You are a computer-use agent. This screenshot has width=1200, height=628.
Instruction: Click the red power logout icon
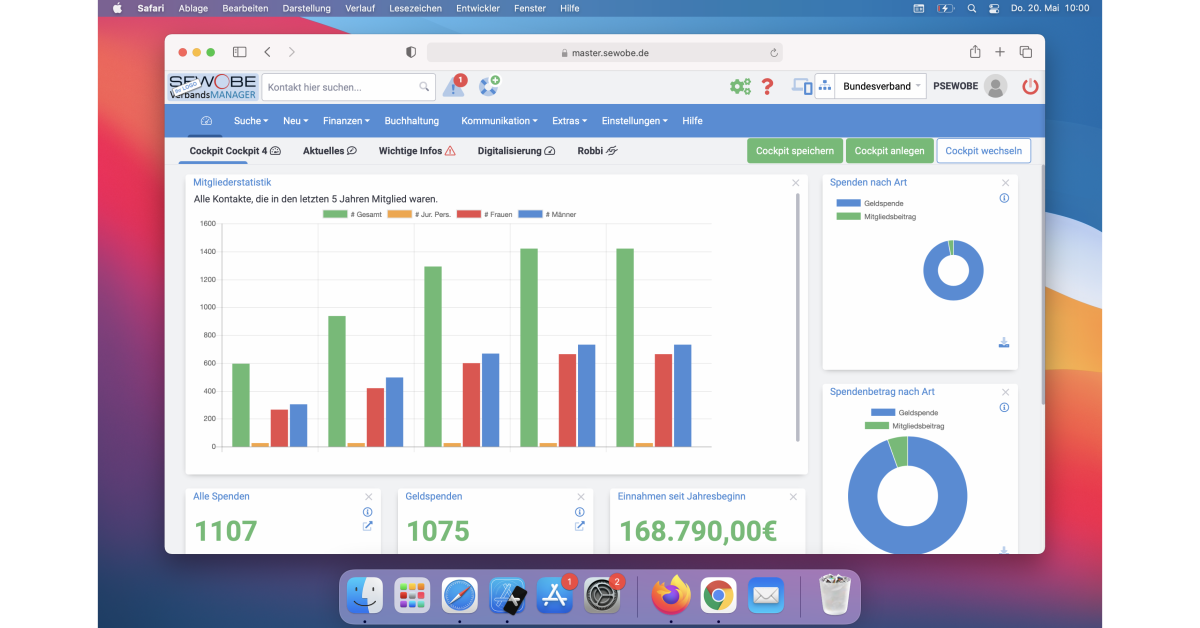1030,87
